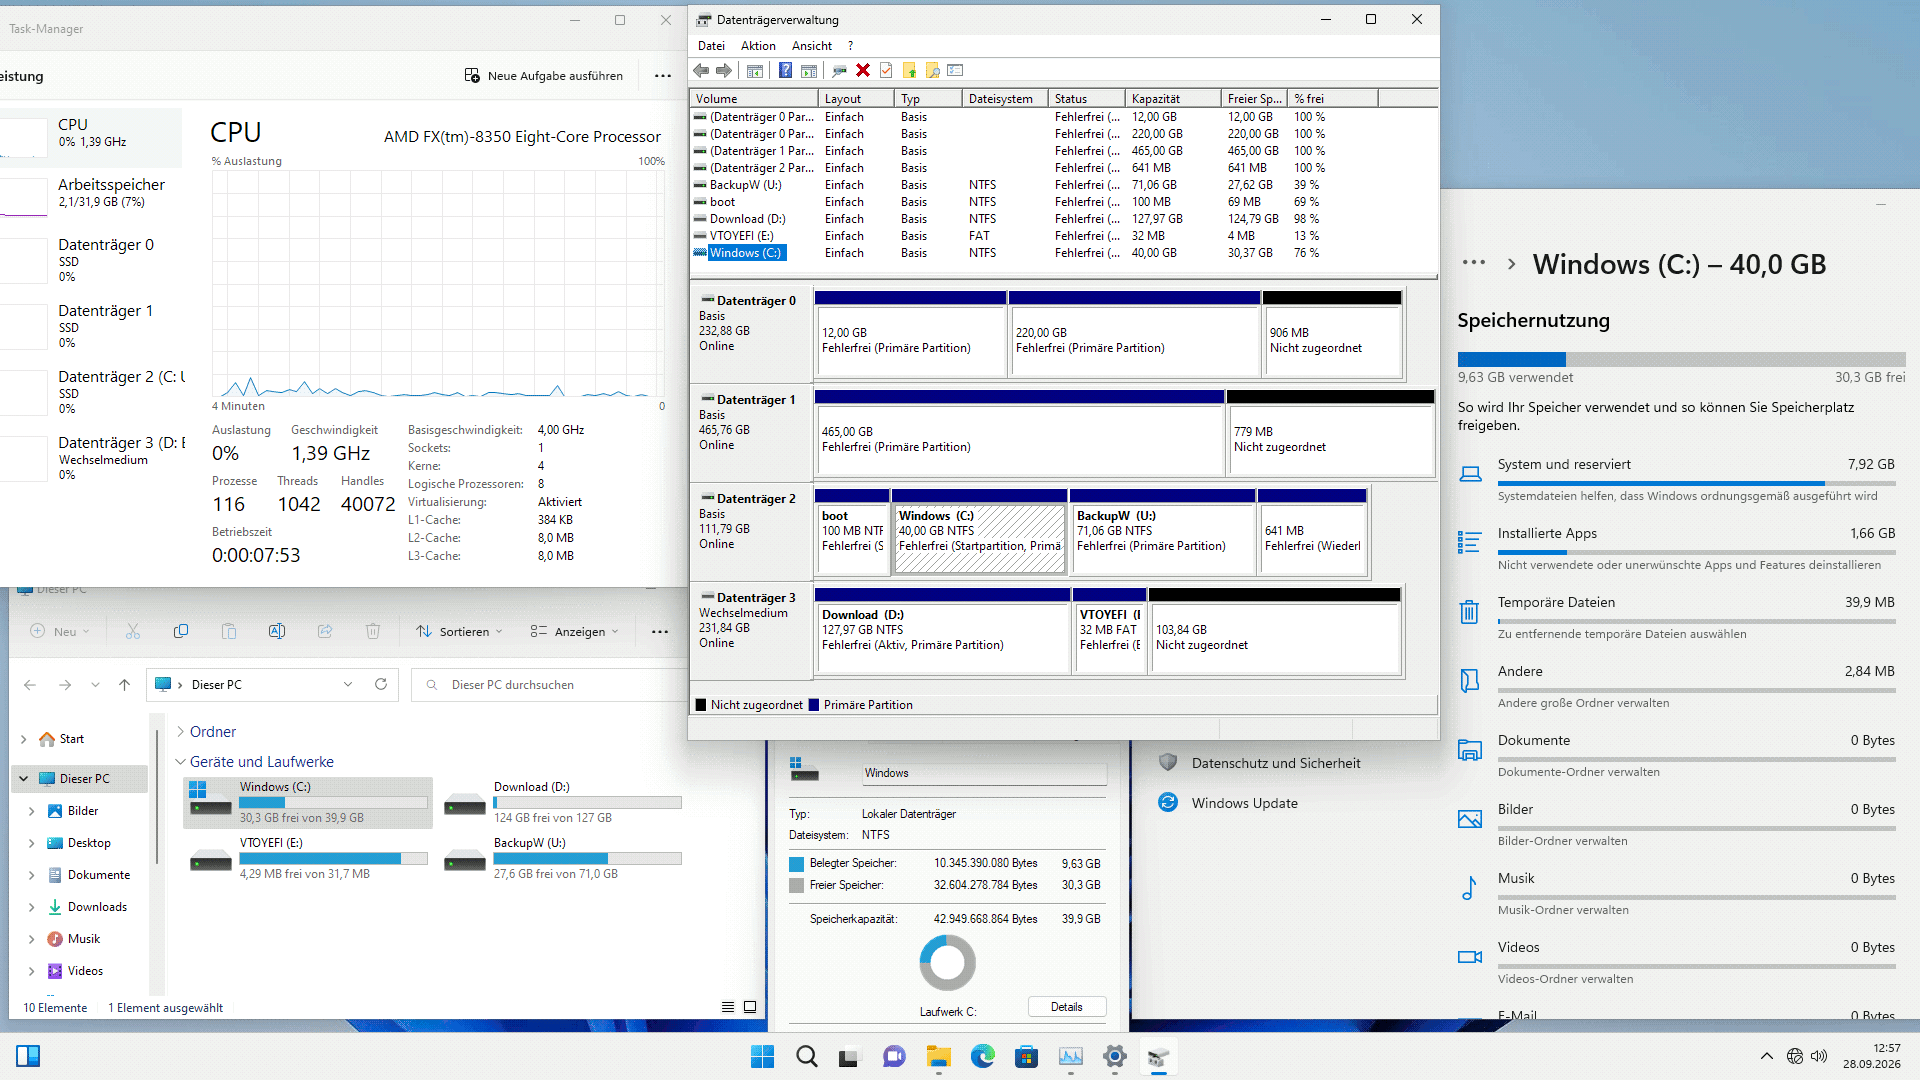1920x1080 pixels.
Task: Click the Rename icon in Explorer toolbar
Action: coord(277,632)
